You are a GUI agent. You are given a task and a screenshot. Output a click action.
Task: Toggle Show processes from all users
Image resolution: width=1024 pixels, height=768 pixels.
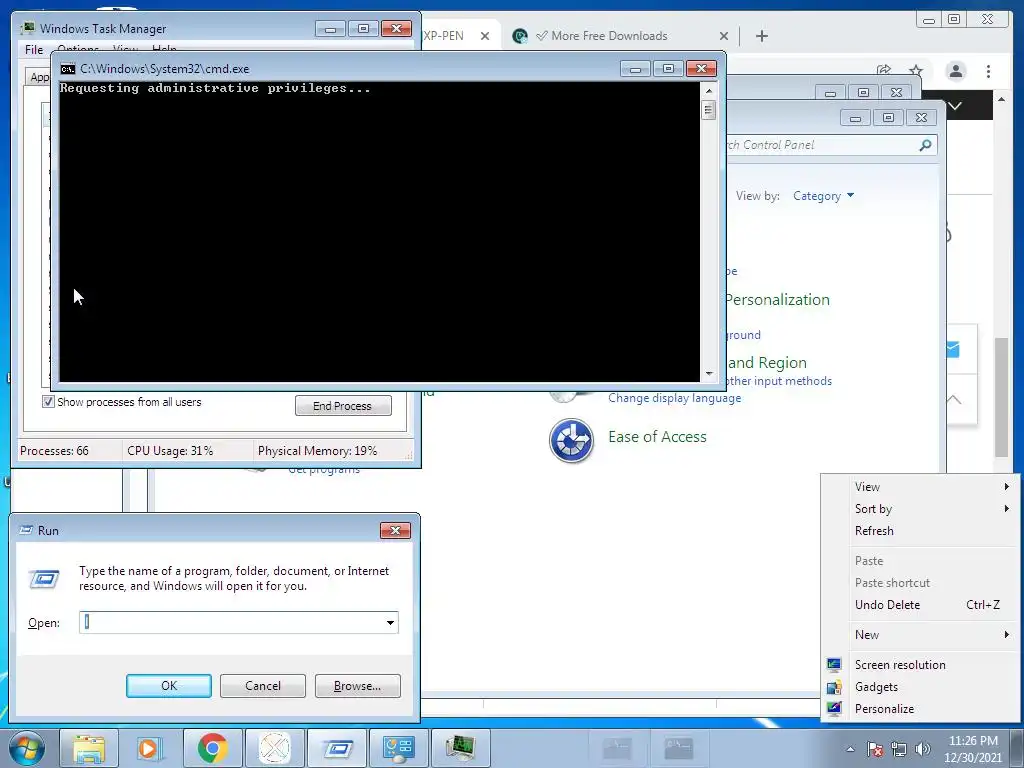[x=48, y=402]
